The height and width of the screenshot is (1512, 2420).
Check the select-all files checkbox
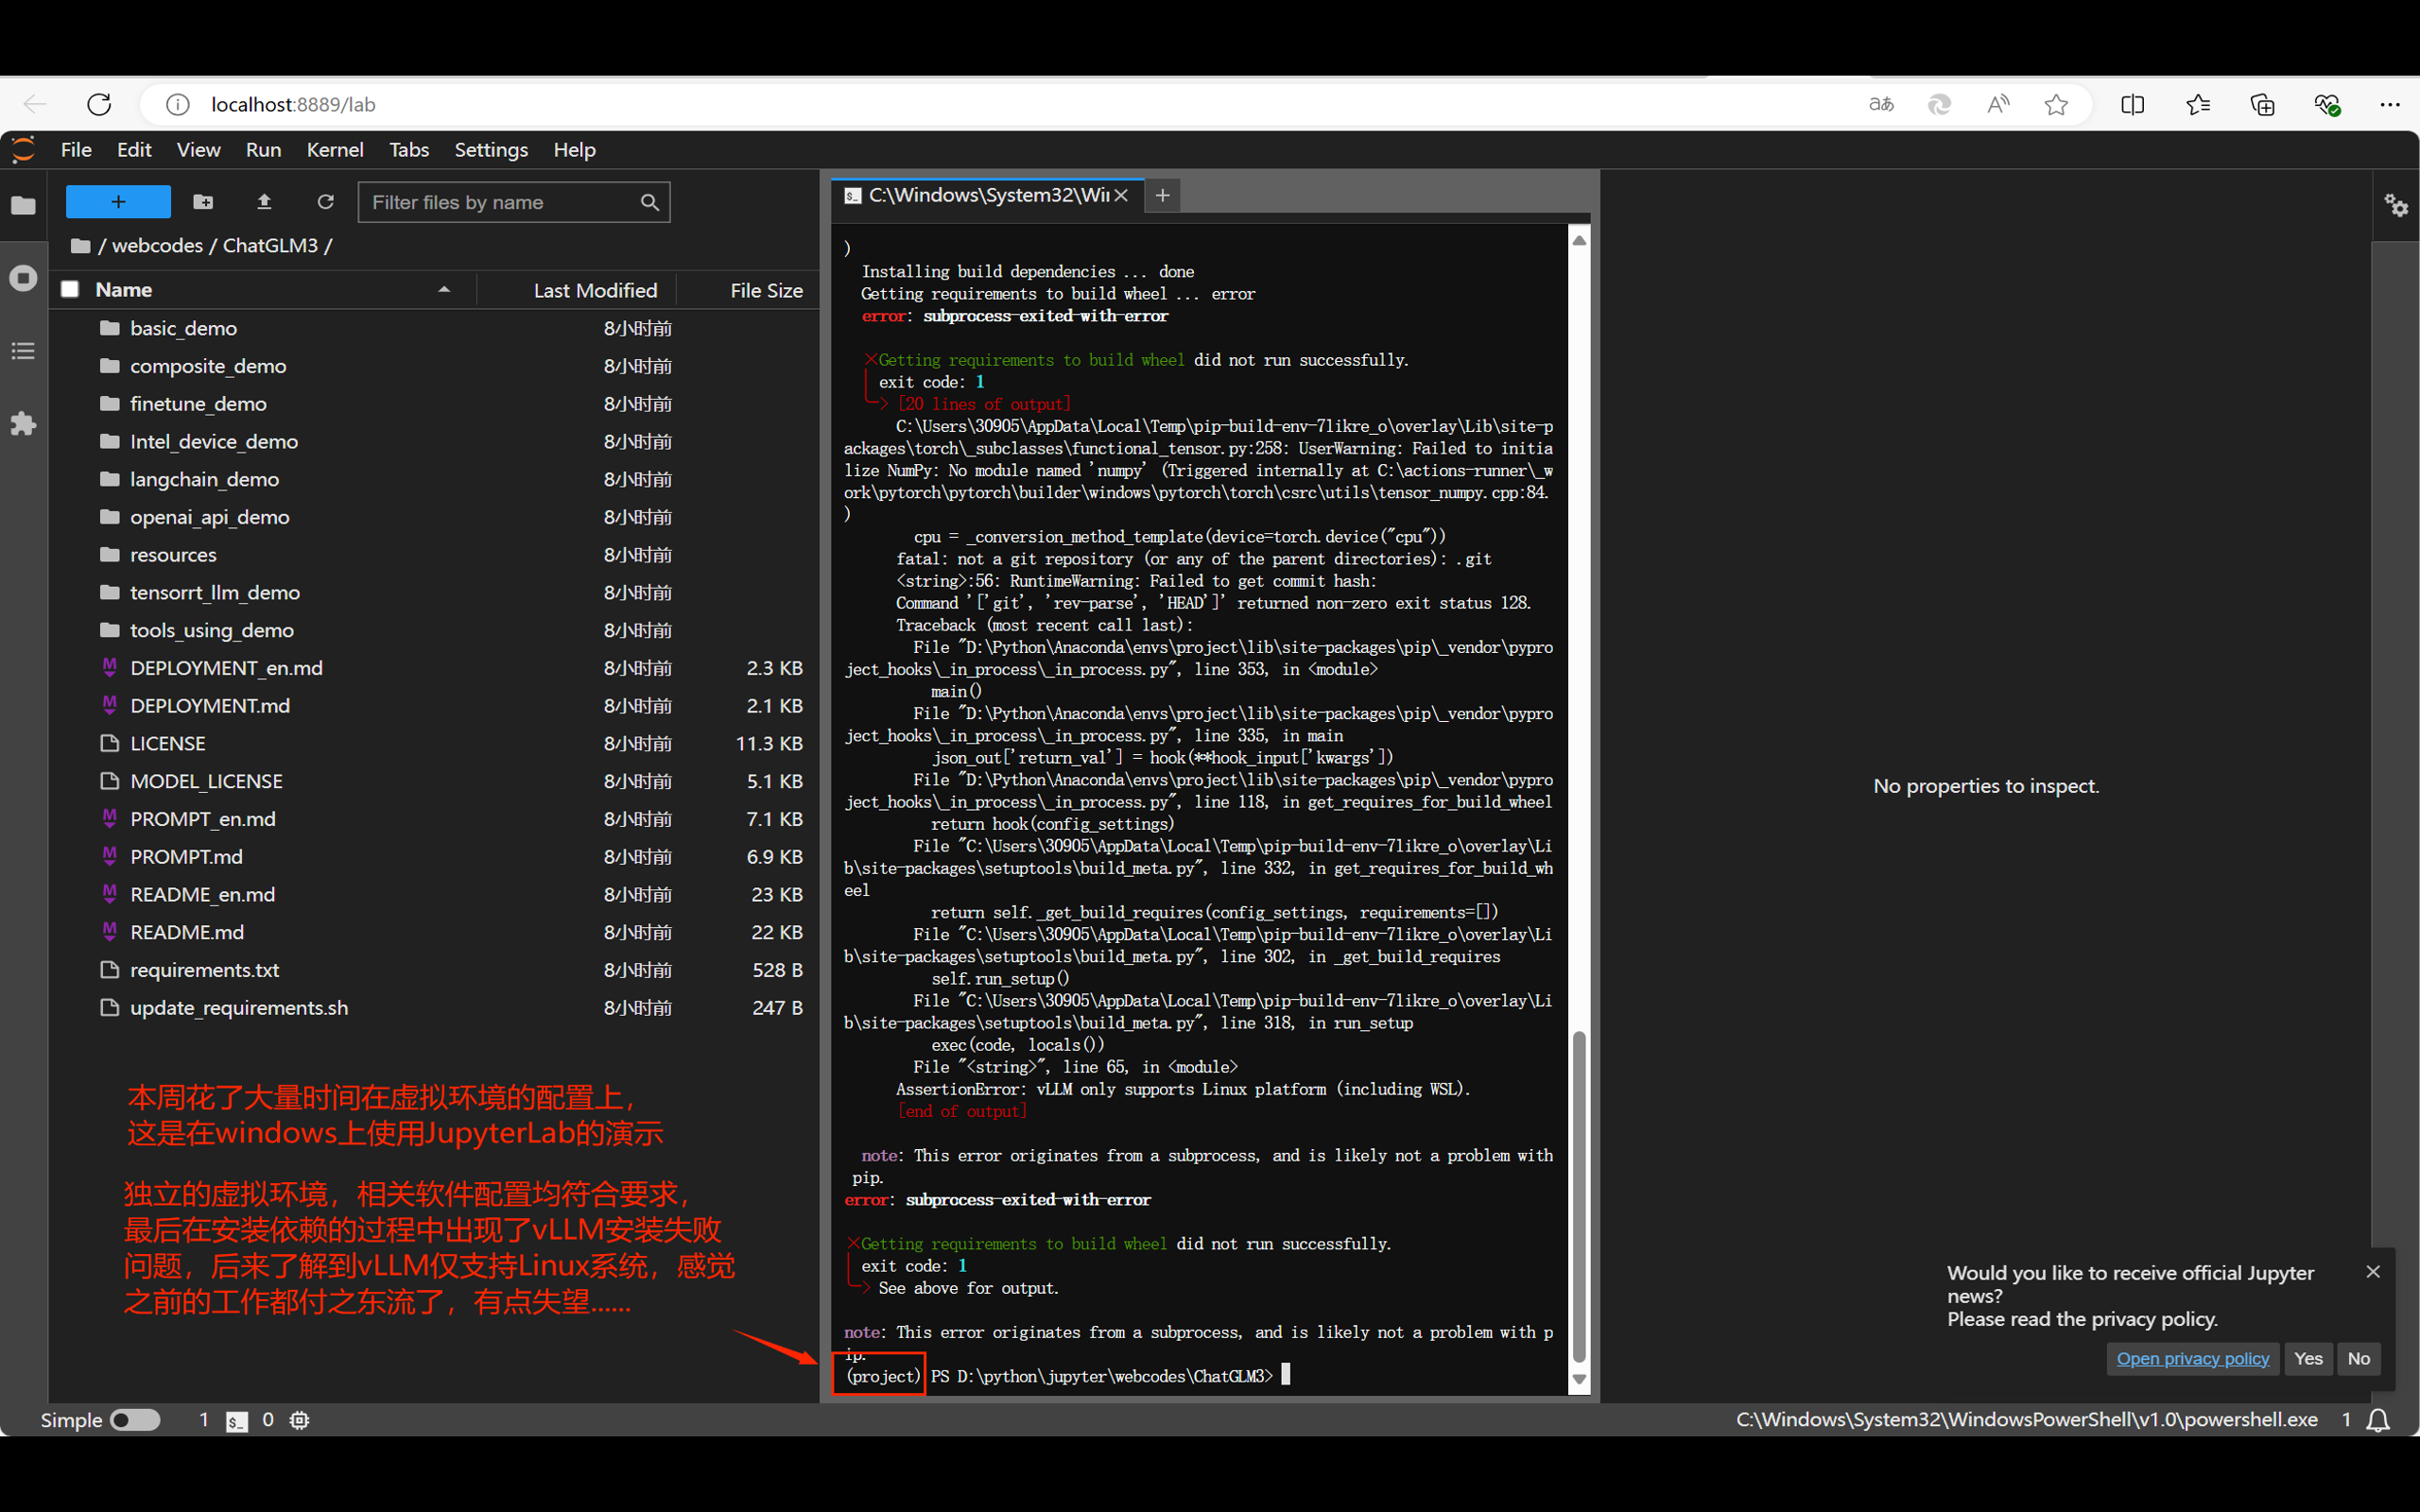click(70, 290)
